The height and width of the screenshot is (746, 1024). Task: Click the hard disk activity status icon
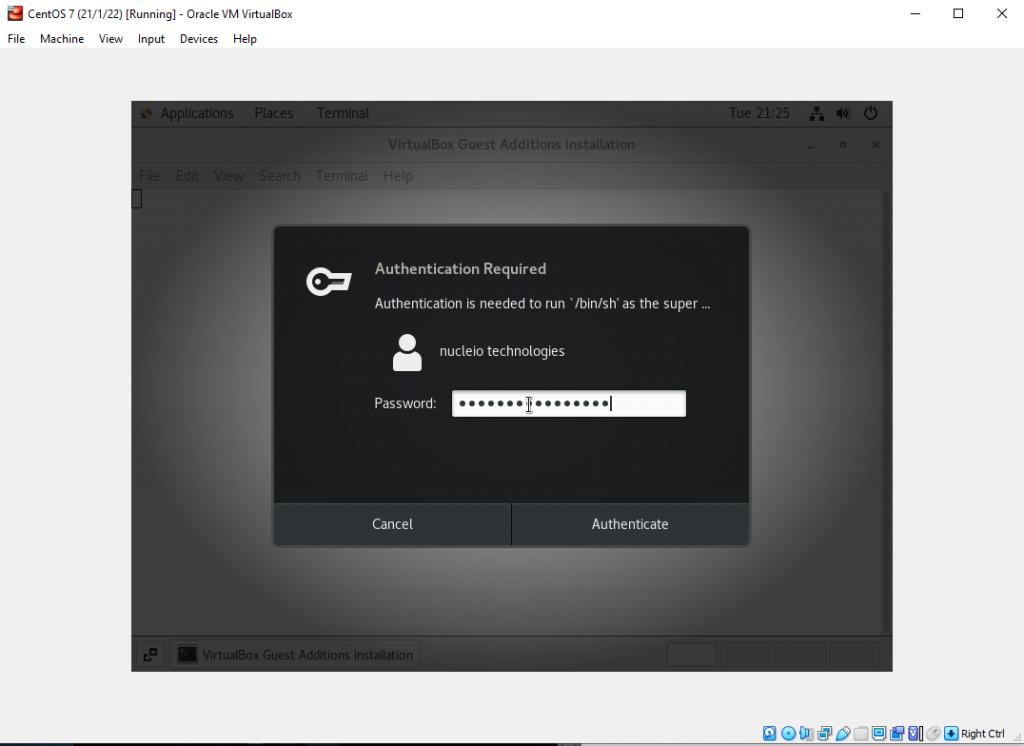[770, 734]
